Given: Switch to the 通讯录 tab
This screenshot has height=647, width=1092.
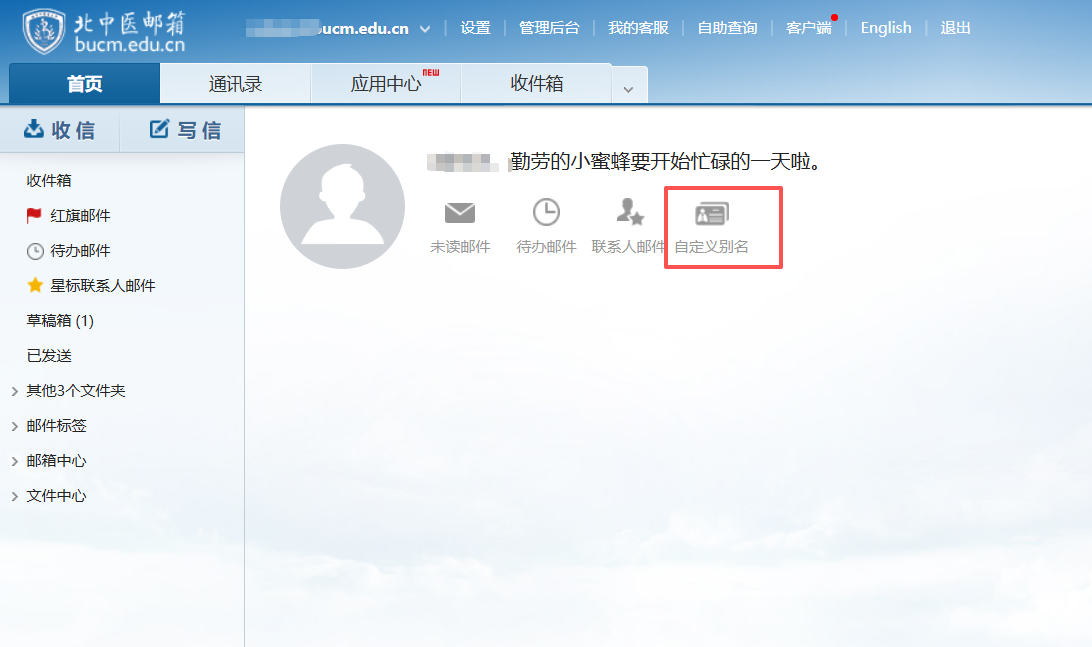Looking at the screenshot, I should 235,84.
